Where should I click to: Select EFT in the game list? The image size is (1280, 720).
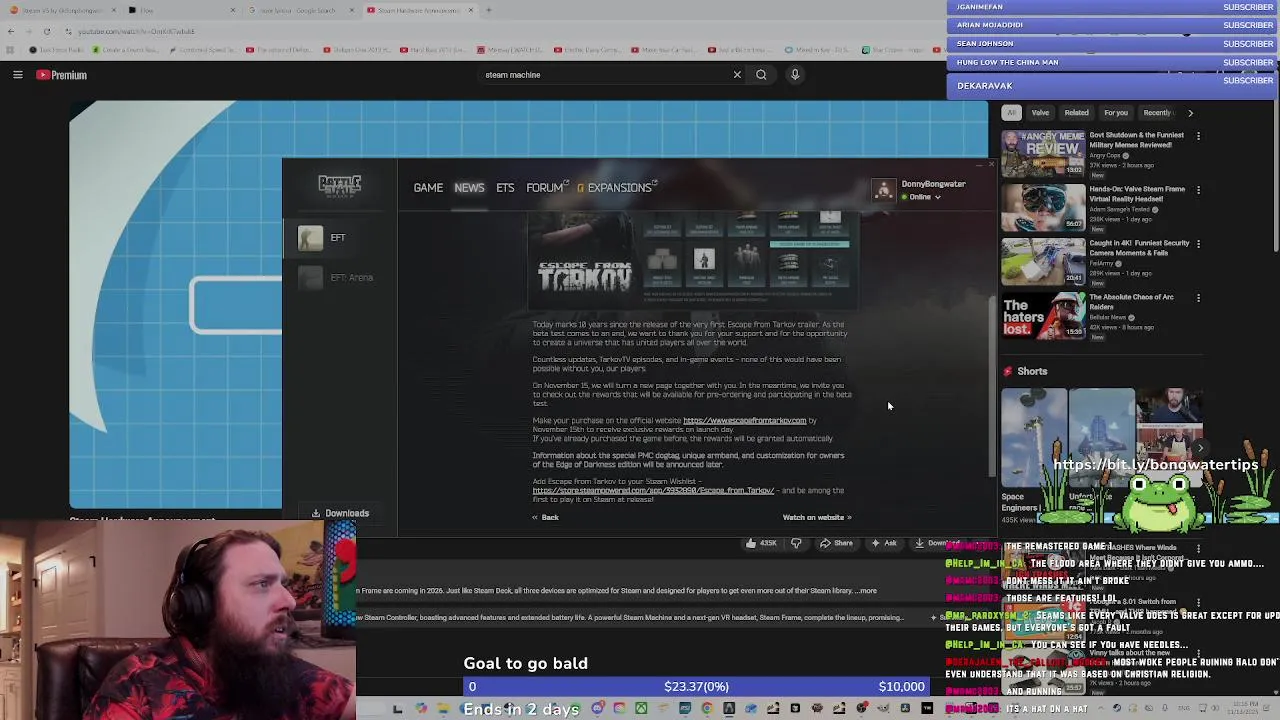click(x=340, y=238)
